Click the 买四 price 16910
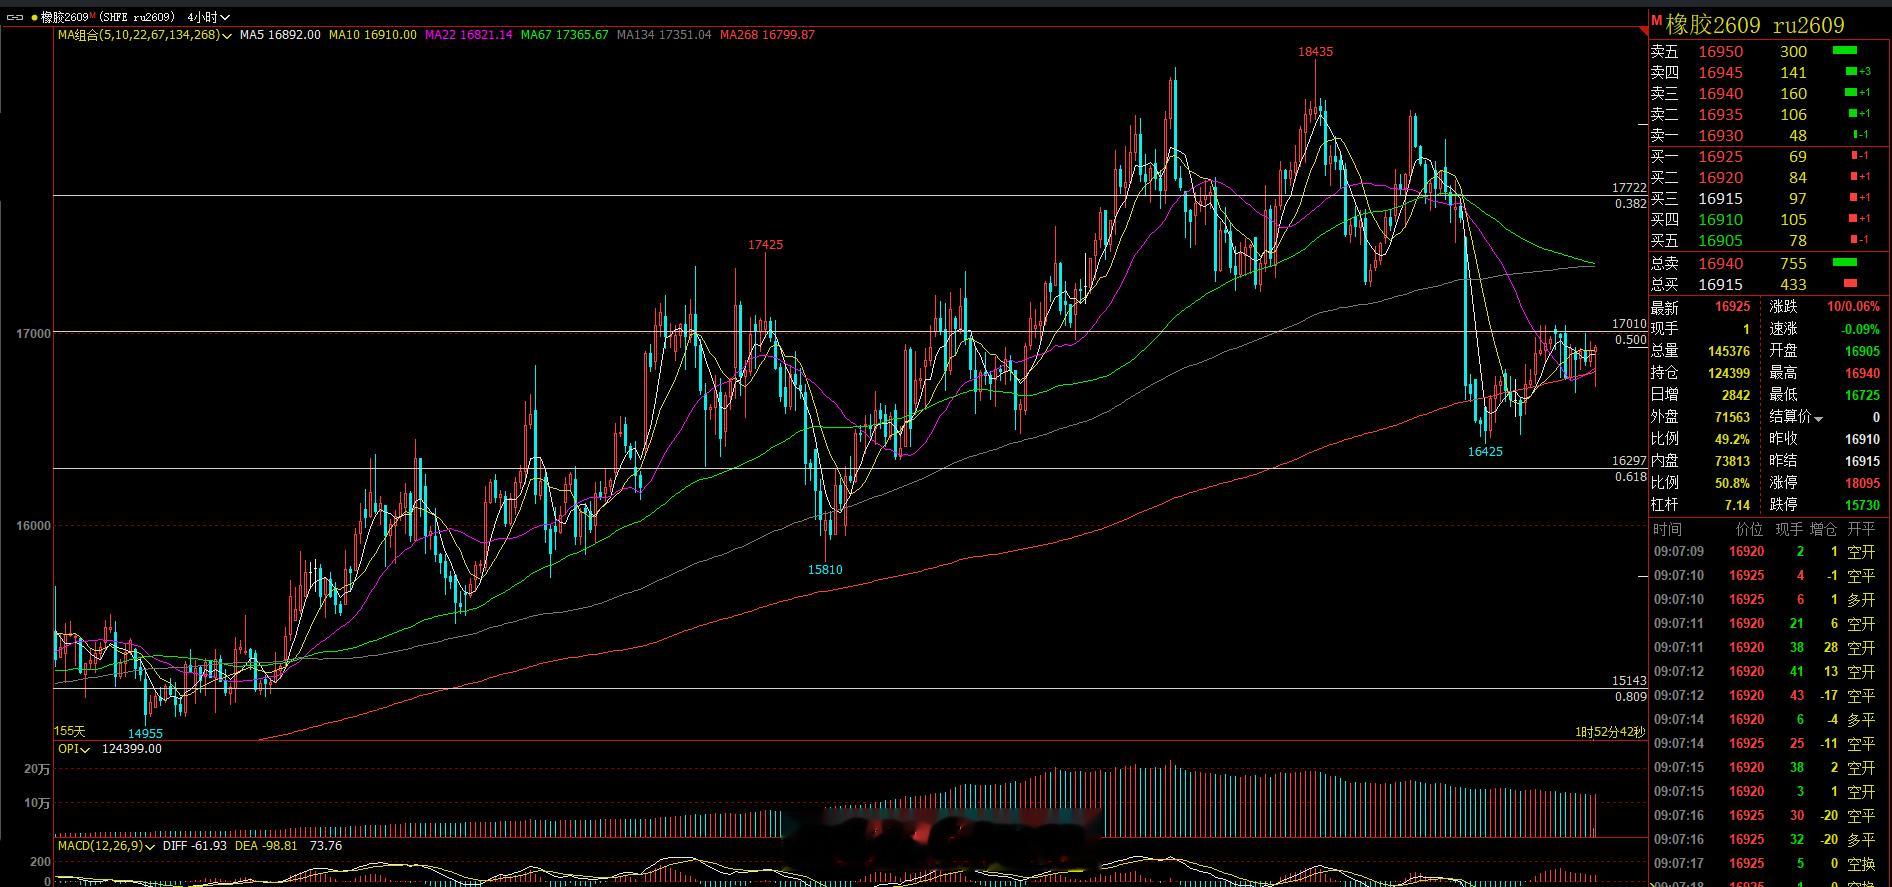 [x=1720, y=220]
